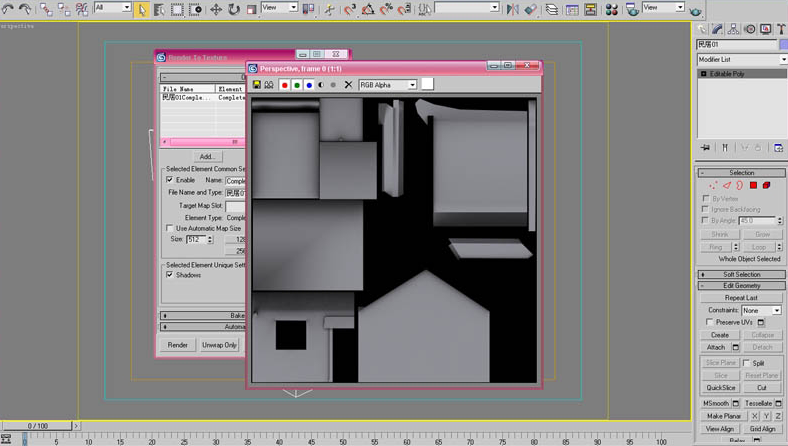This screenshot has width=788, height=446.
Task: Click the Clear (X) icon in render window
Action: coord(348,85)
